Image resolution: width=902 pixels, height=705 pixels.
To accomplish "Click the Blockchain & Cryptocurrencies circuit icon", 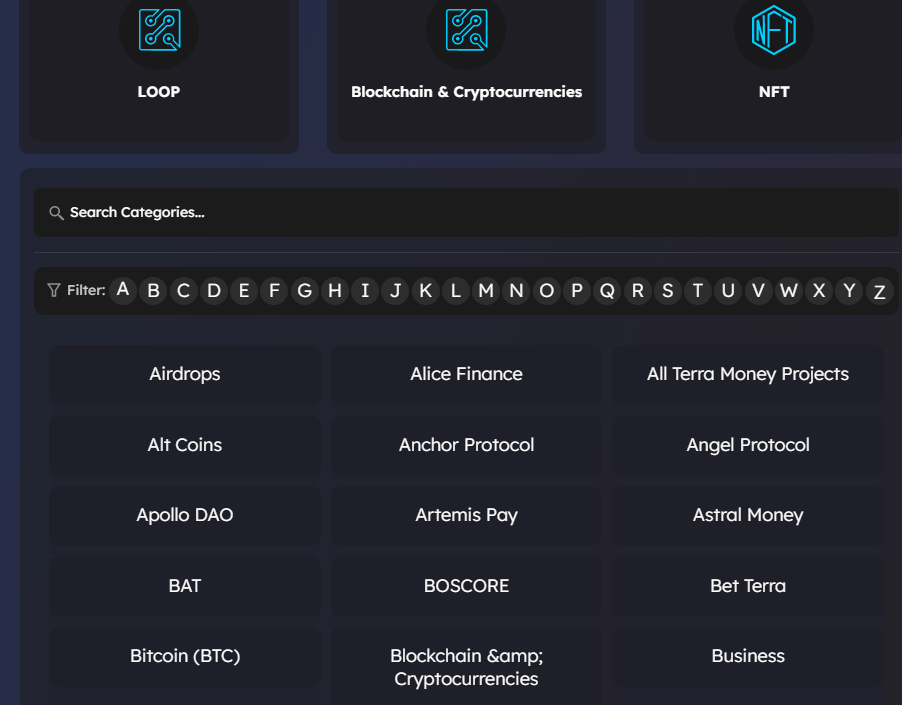I will (467, 30).
